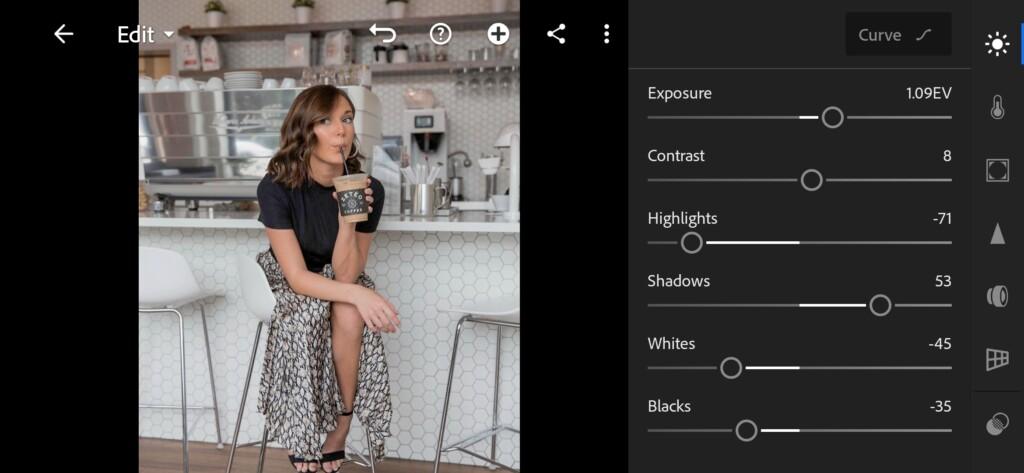Open the Effects vignette icon
The height and width of the screenshot is (473, 1024).
997,170
